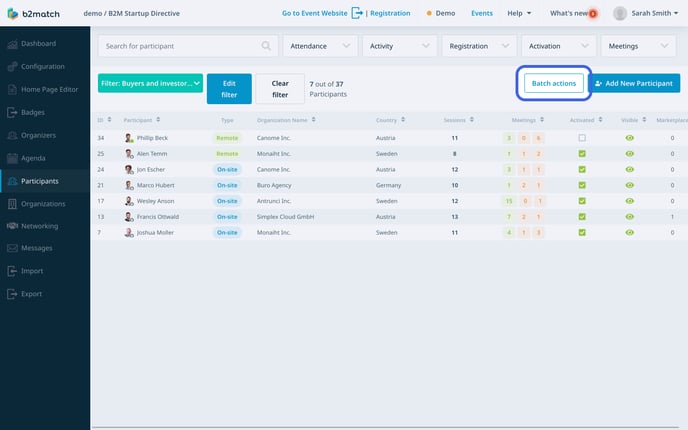
Task: Click Jon Escher's avatar picture
Action: 129,169
